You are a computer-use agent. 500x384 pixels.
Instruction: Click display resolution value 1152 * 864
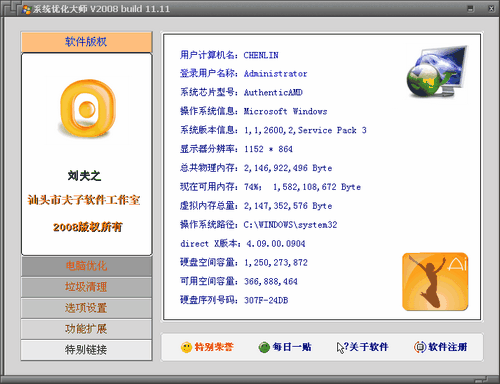click(268, 149)
